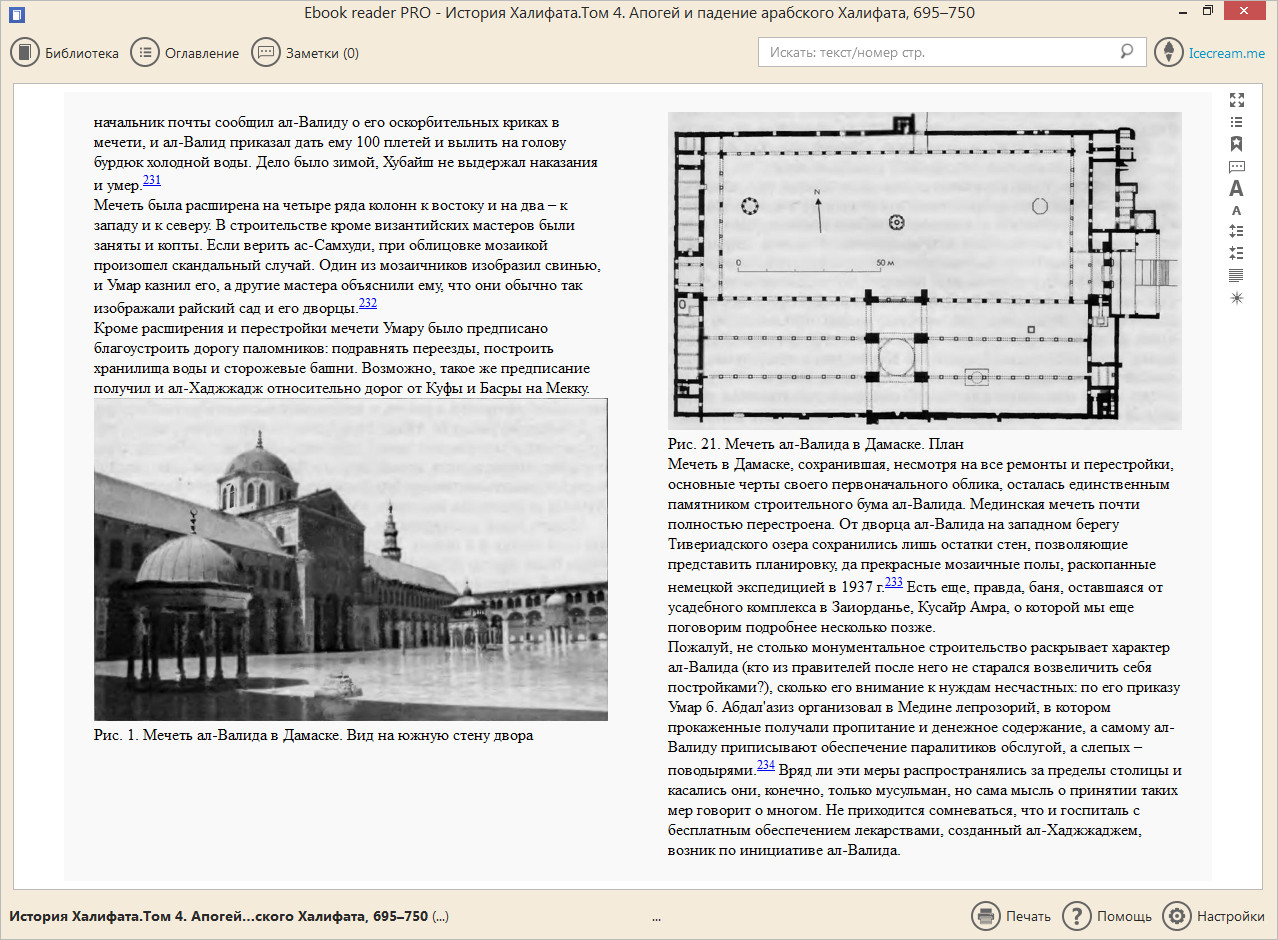Screen dimensions: 1278x940
Task: Open the Библиотека library
Action: [66, 53]
